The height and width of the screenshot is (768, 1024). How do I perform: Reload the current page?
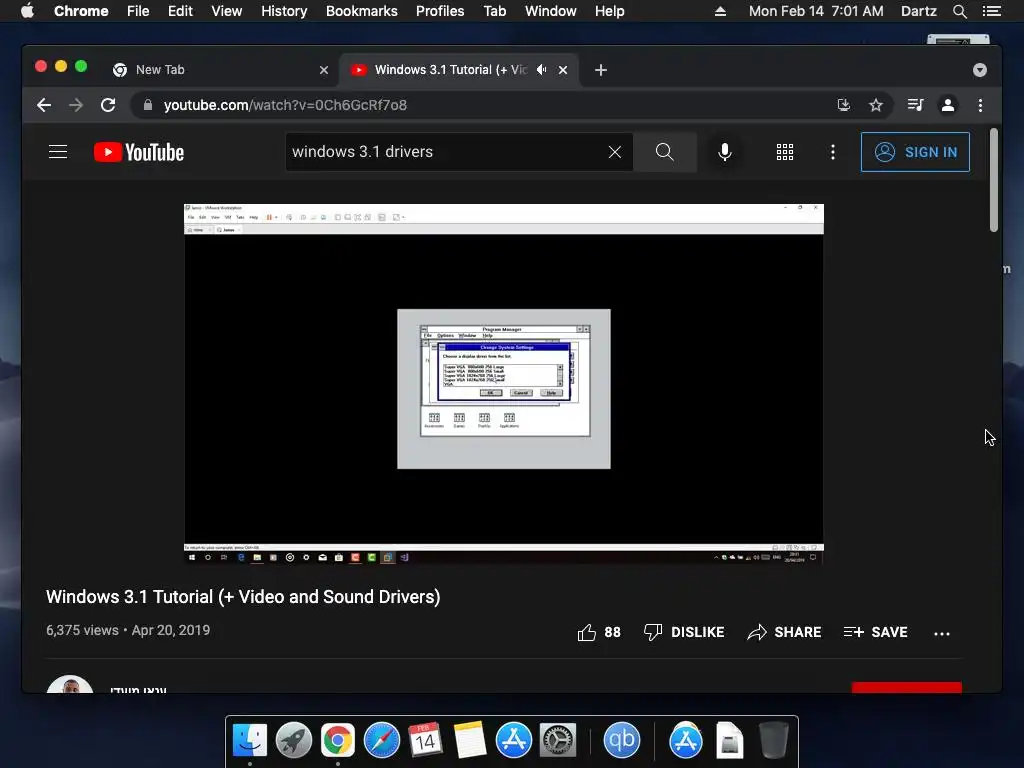[108, 105]
